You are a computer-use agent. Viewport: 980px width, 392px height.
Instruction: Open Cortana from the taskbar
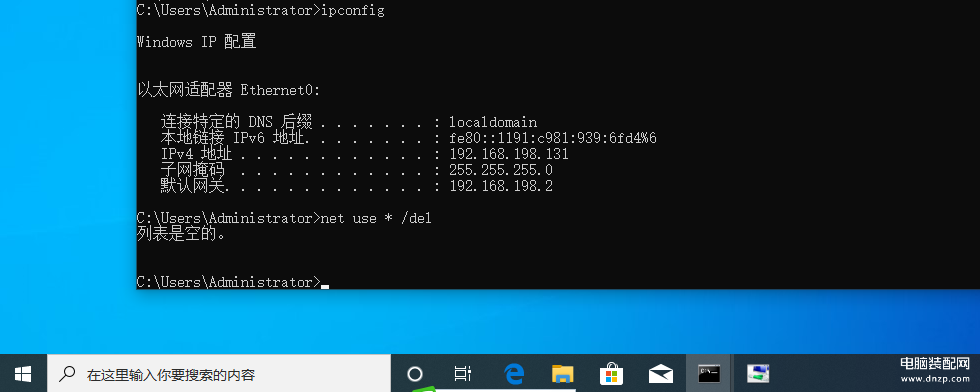coord(415,374)
